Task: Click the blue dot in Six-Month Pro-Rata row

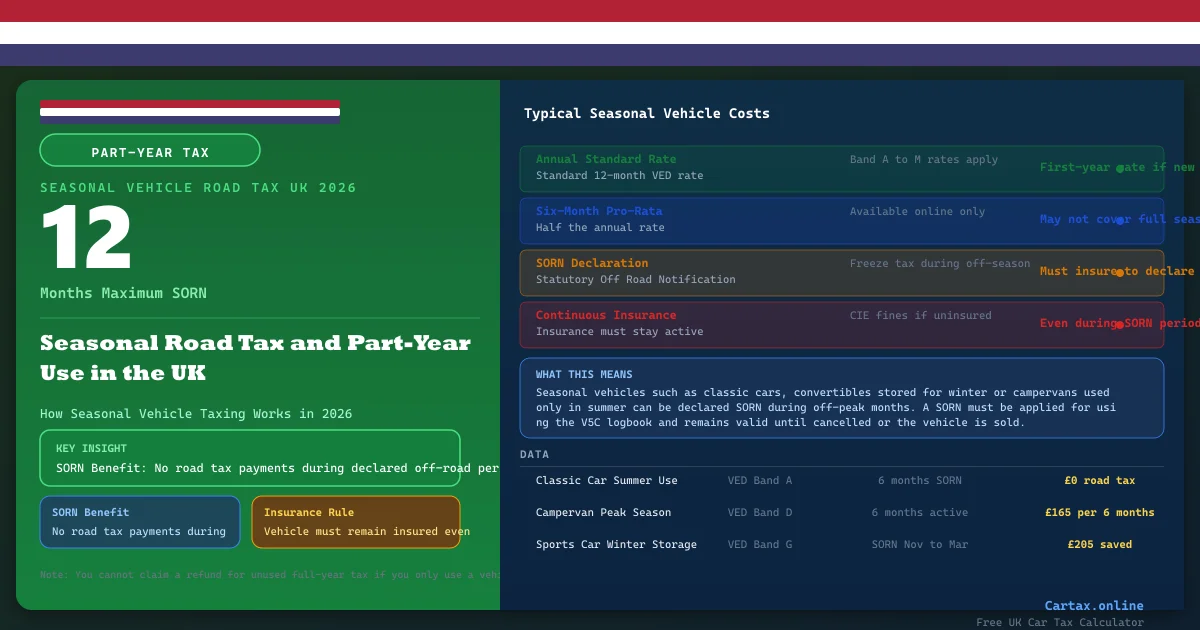Action: [1120, 220]
